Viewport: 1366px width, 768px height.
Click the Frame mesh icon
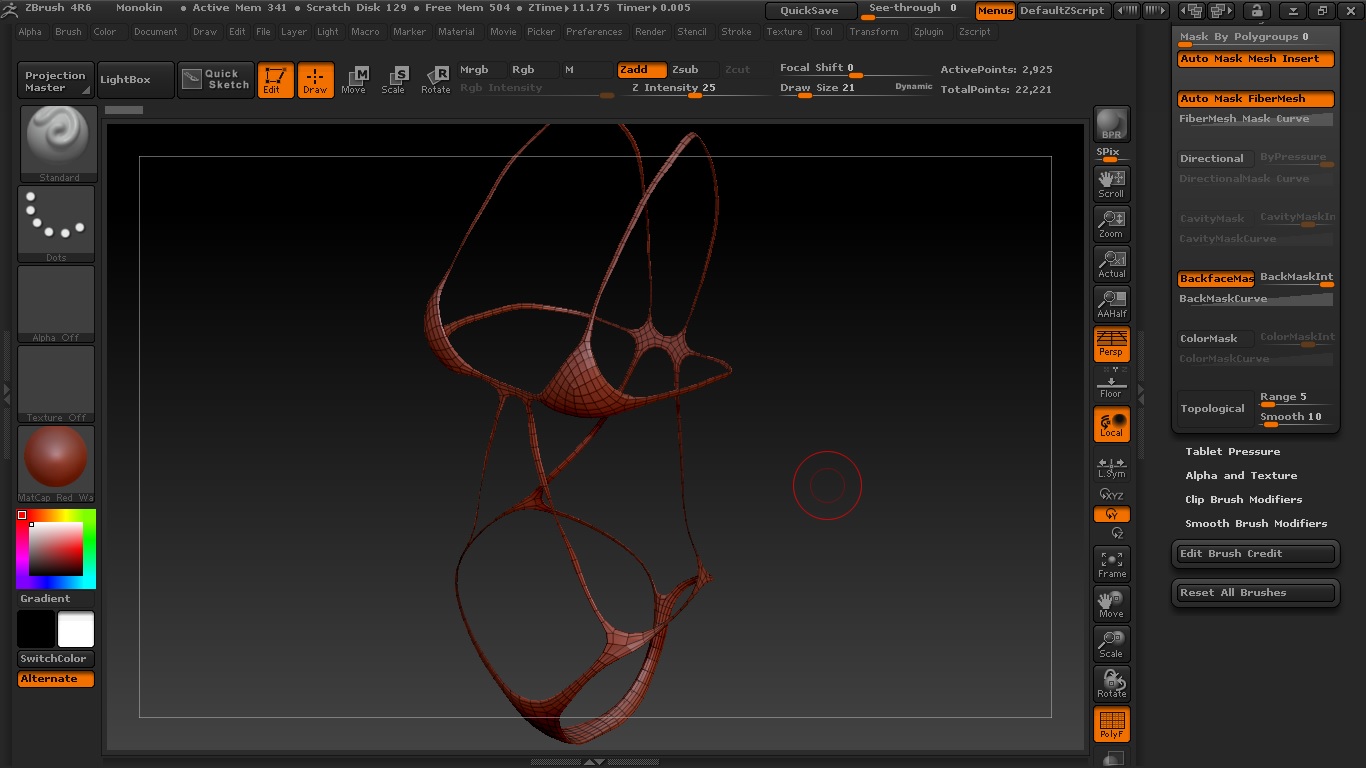click(1111, 564)
